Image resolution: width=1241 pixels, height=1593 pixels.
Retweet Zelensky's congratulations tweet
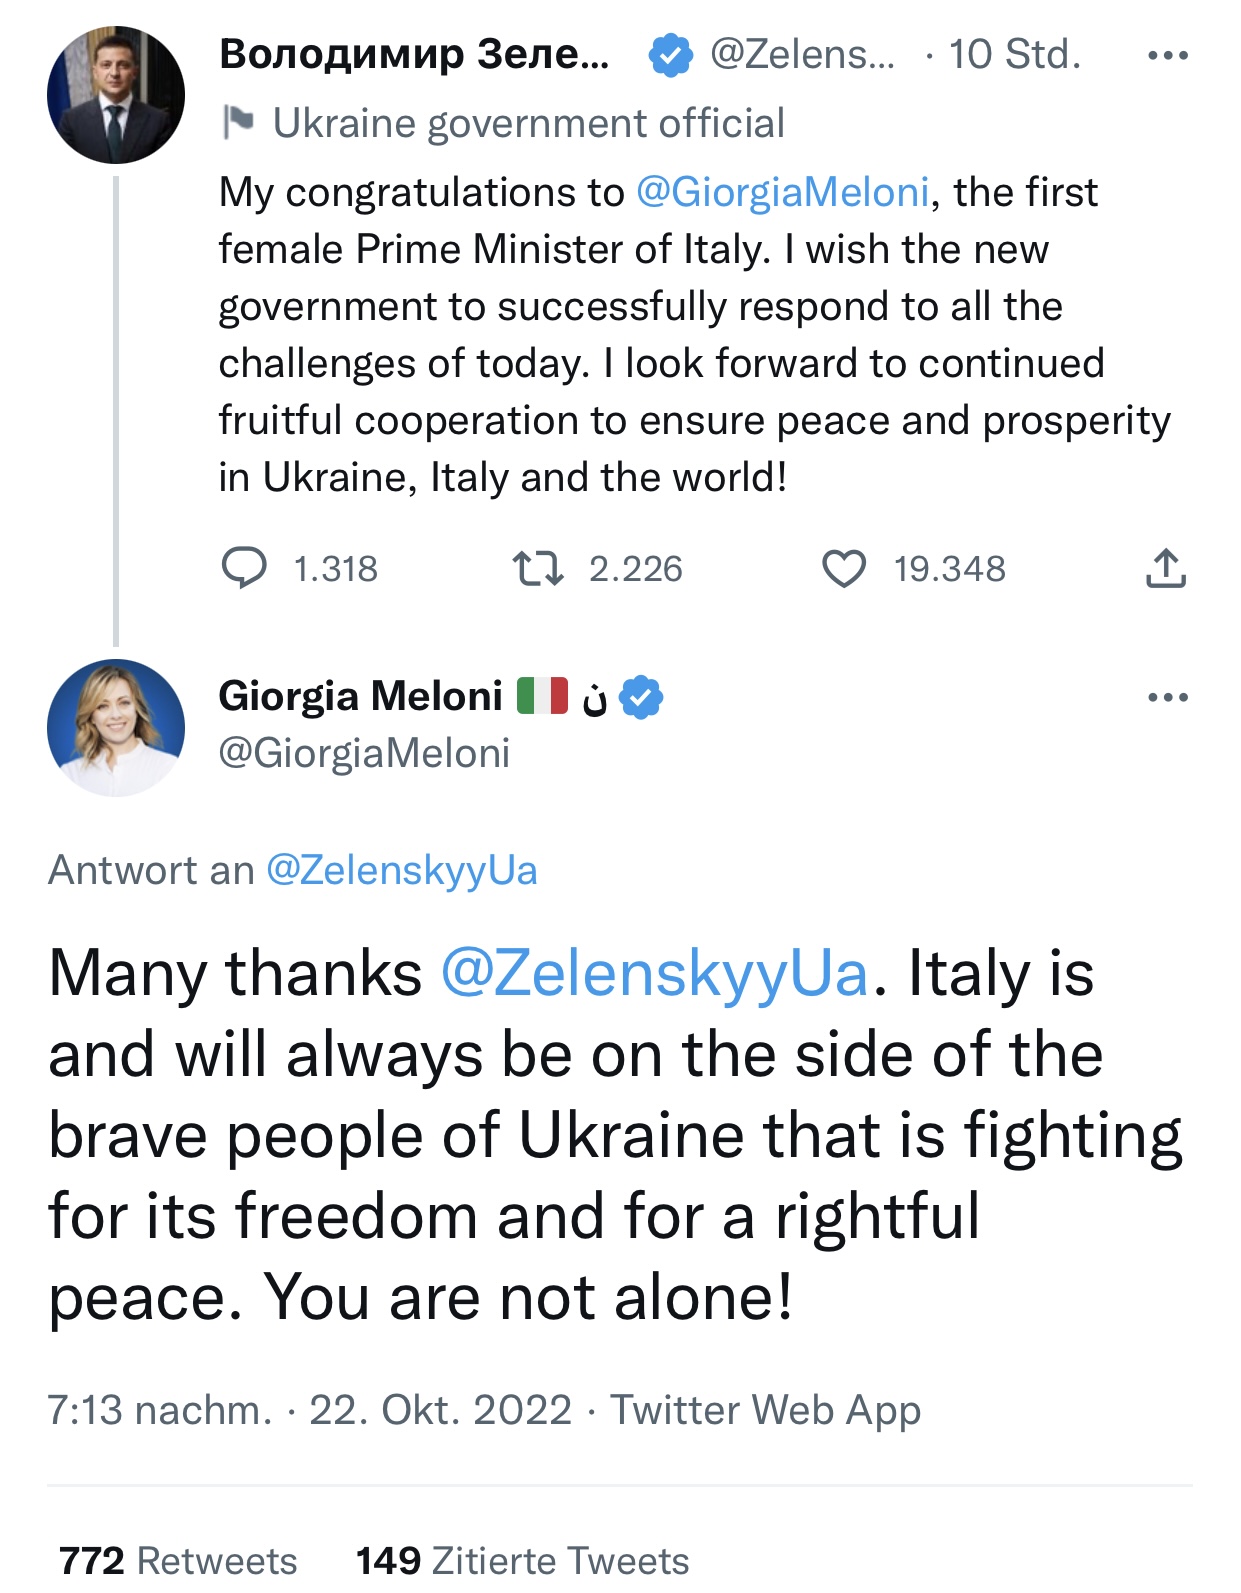538,568
